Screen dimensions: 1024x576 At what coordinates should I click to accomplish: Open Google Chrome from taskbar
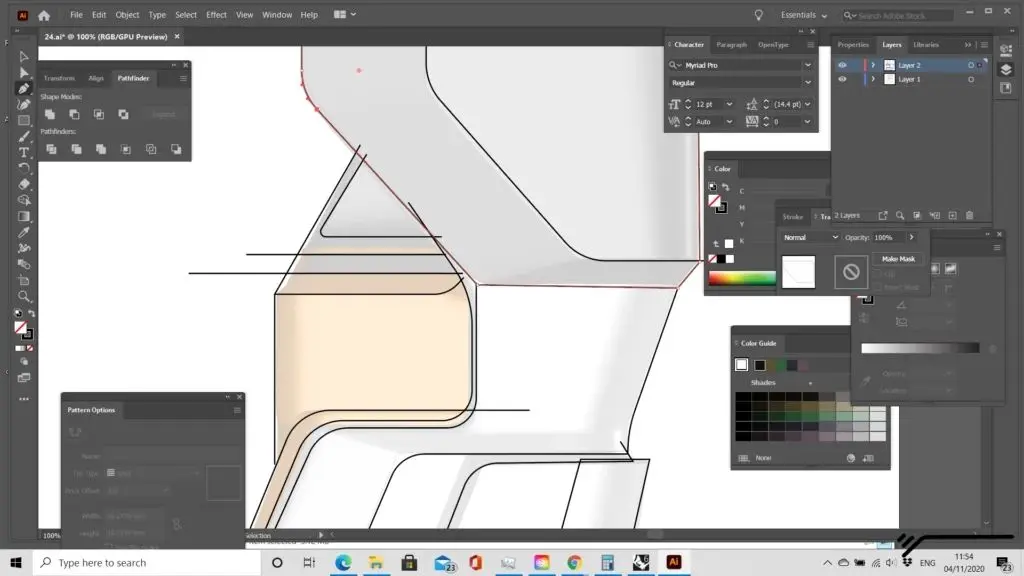click(x=575, y=563)
